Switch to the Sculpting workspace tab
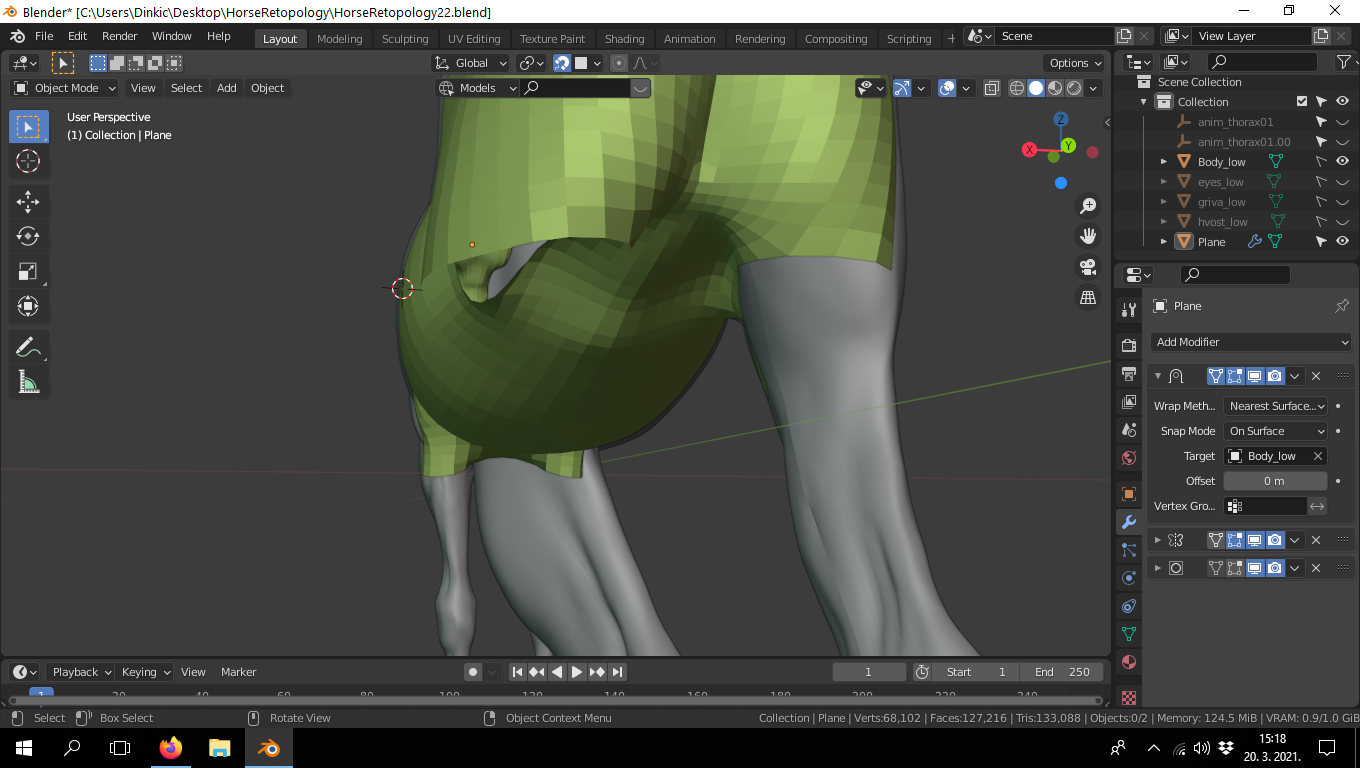Viewport: 1360px width, 768px height. (405, 39)
